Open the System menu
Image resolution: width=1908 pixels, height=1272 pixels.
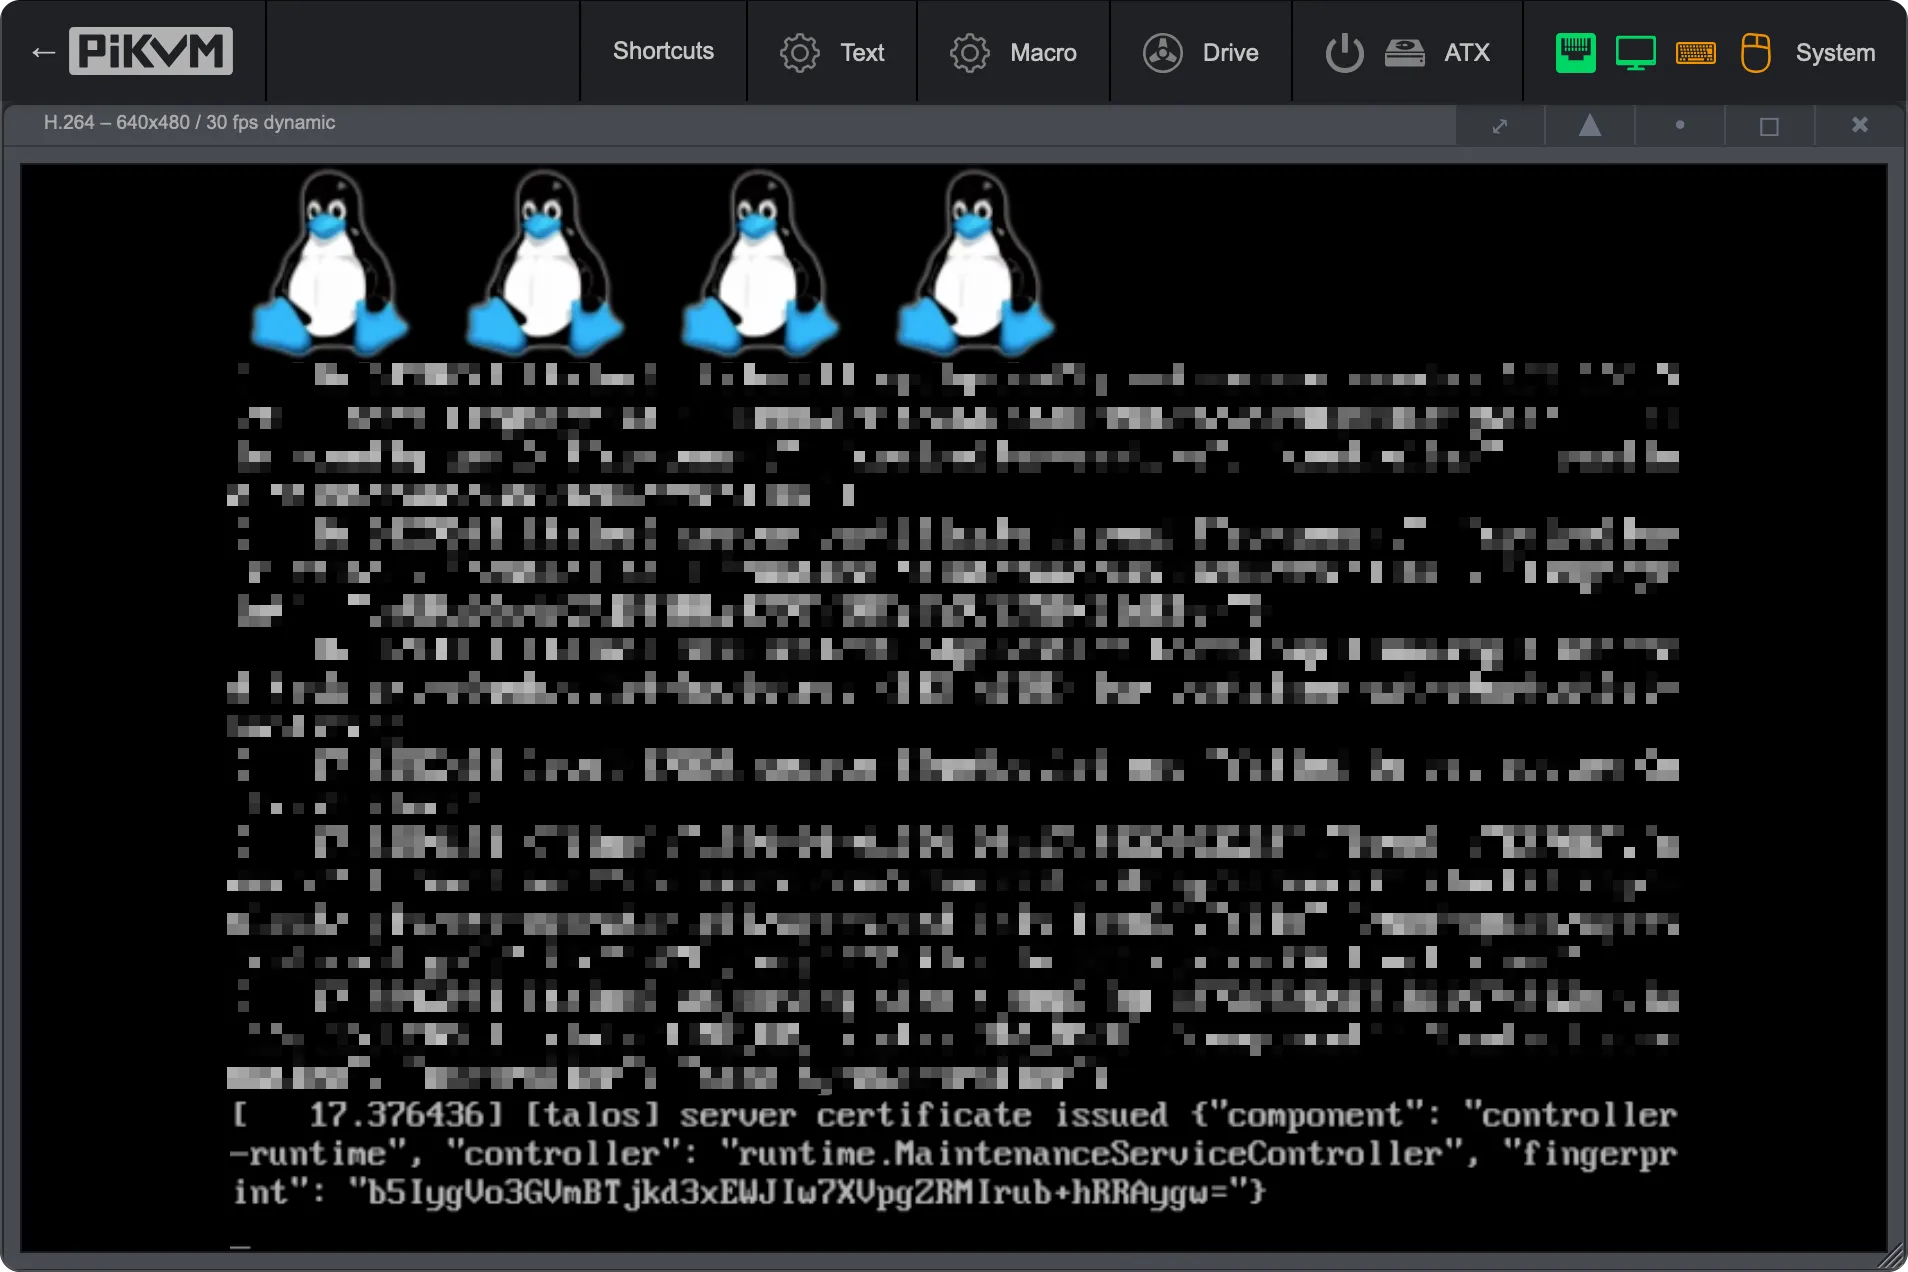1836,52
